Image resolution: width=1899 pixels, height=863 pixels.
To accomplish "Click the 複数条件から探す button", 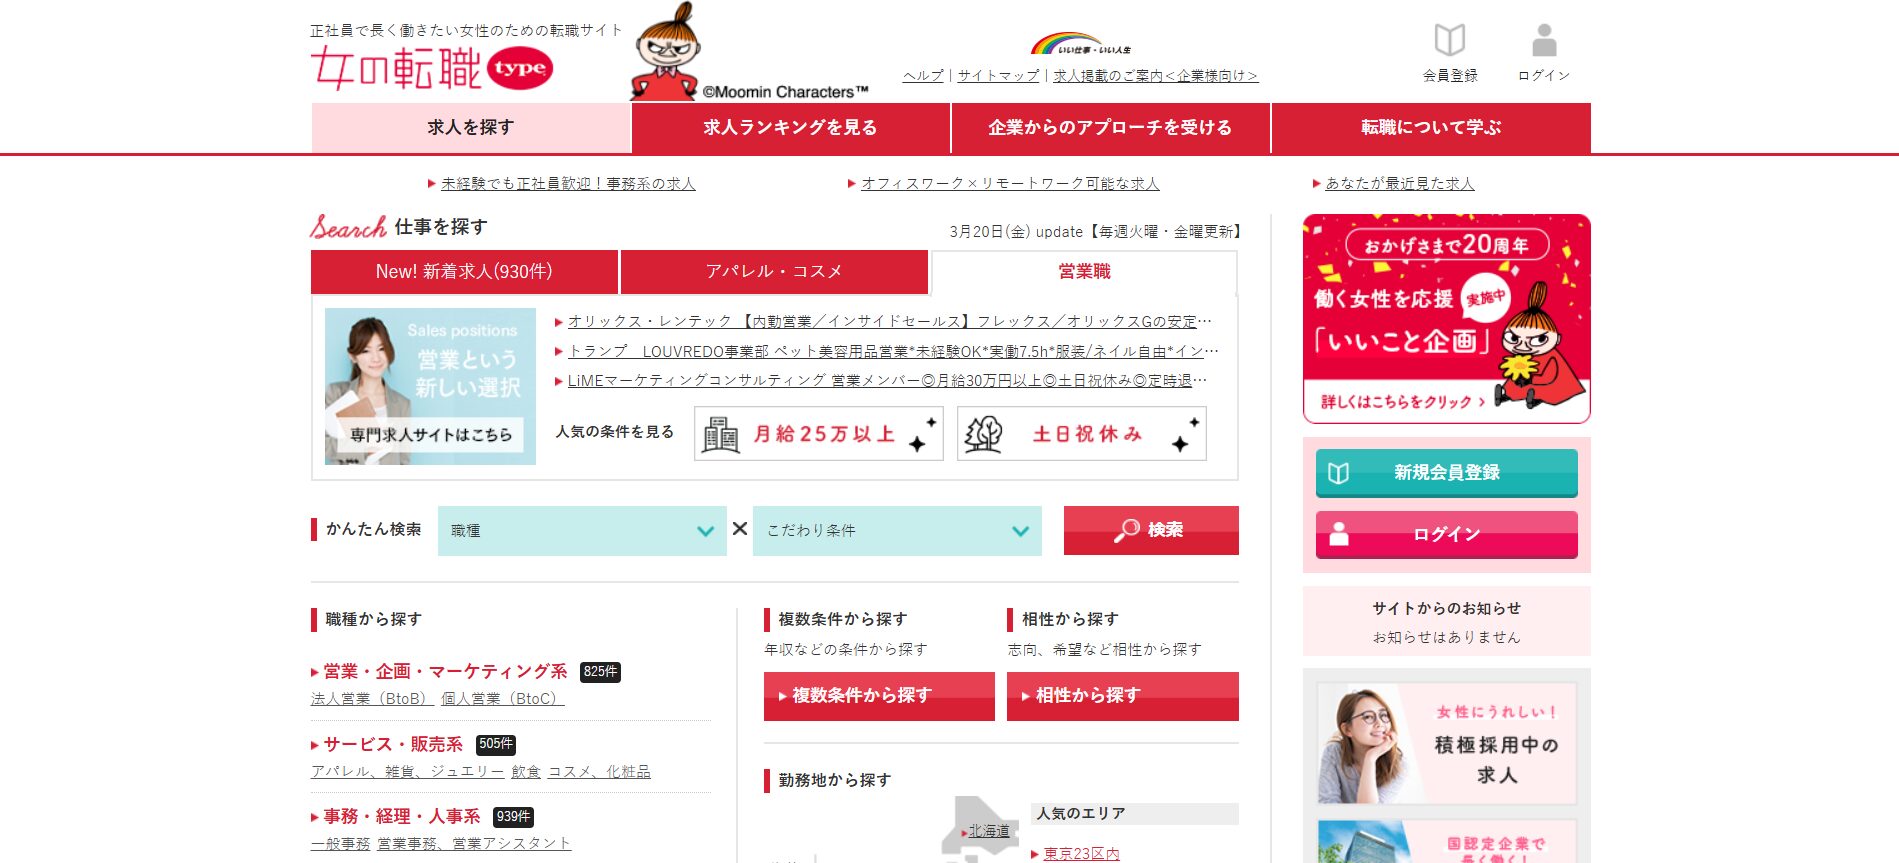I will [x=879, y=696].
